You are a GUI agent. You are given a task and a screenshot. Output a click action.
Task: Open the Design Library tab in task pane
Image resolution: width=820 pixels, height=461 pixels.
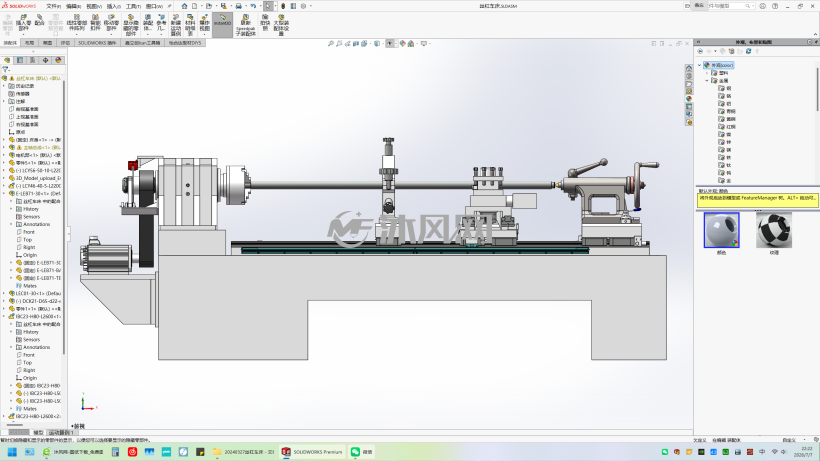click(689, 76)
